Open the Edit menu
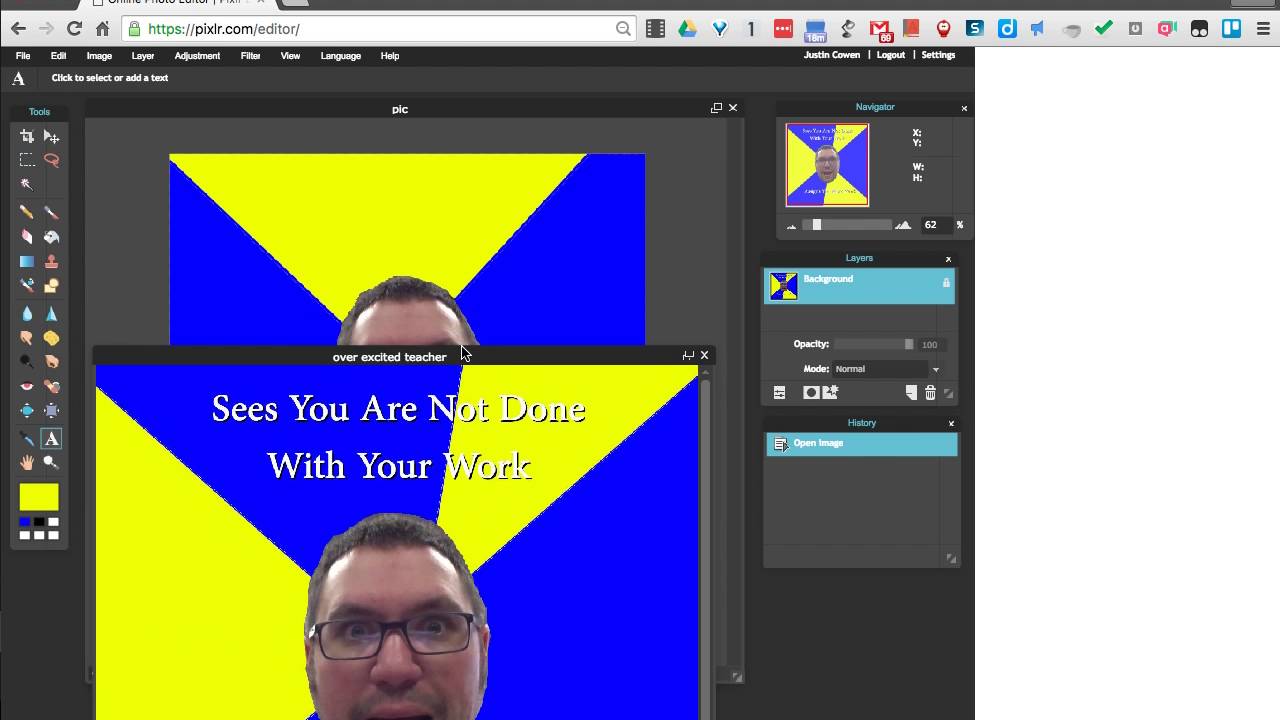Viewport: 1280px width, 720px height. pos(59,56)
